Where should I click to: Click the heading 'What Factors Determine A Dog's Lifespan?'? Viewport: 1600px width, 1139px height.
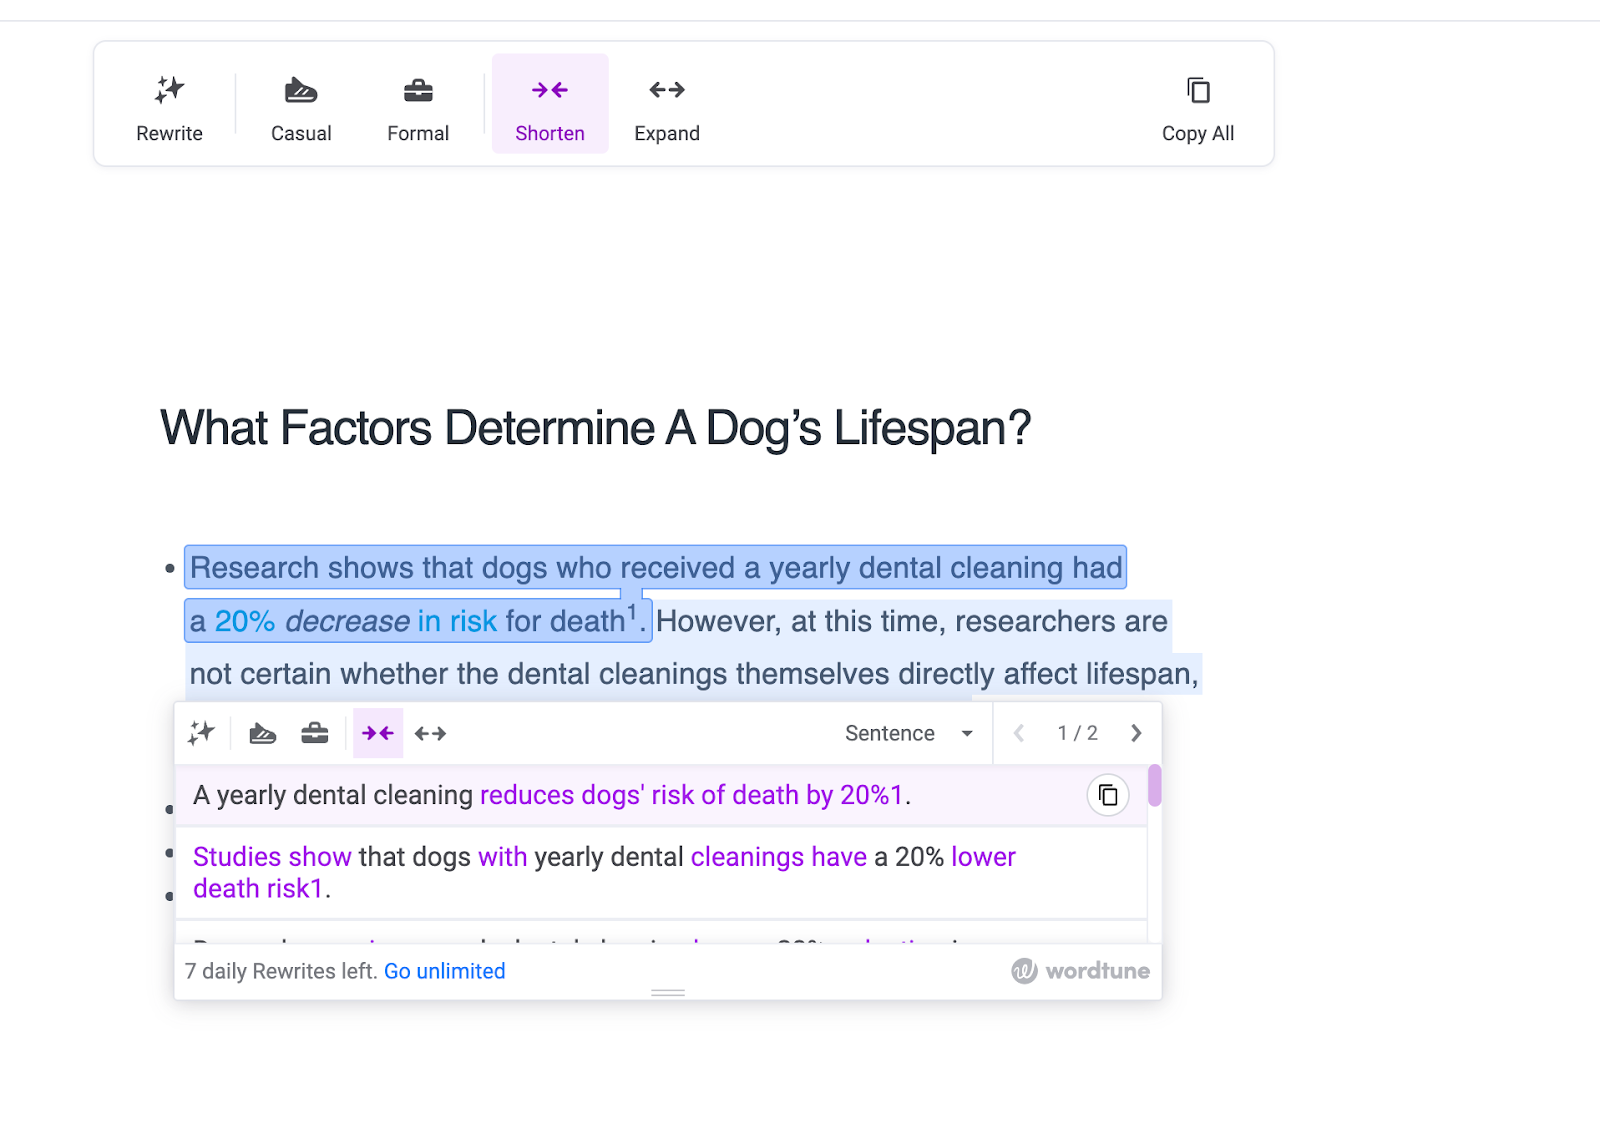coord(595,428)
